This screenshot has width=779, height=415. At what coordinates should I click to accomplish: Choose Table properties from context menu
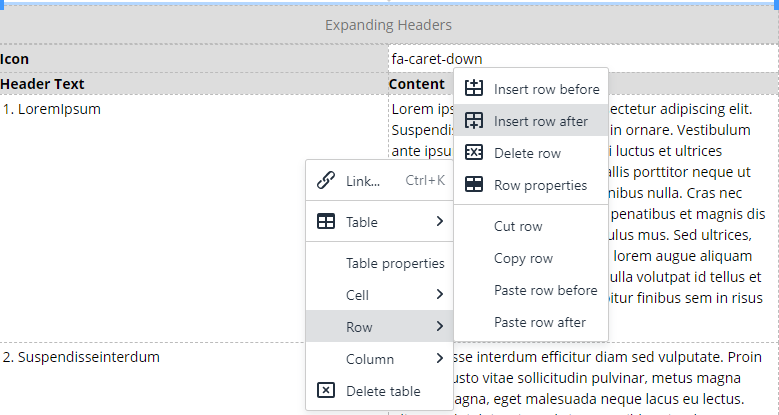click(395, 263)
